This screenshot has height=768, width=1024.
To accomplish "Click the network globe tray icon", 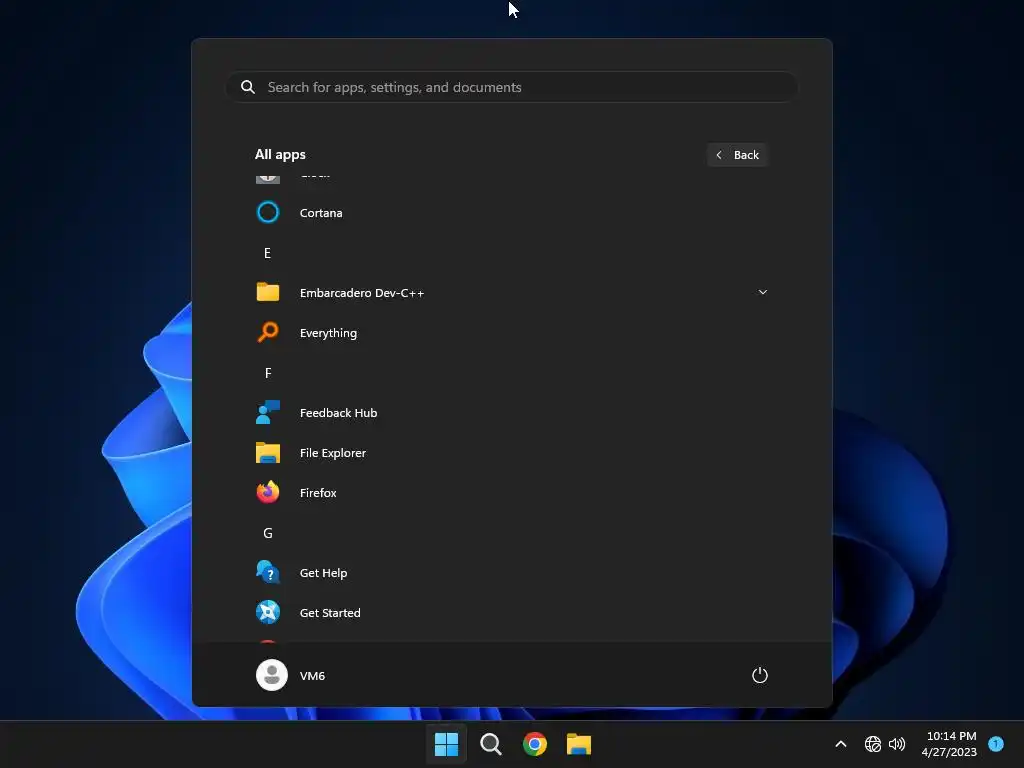I will (x=872, y=744).
